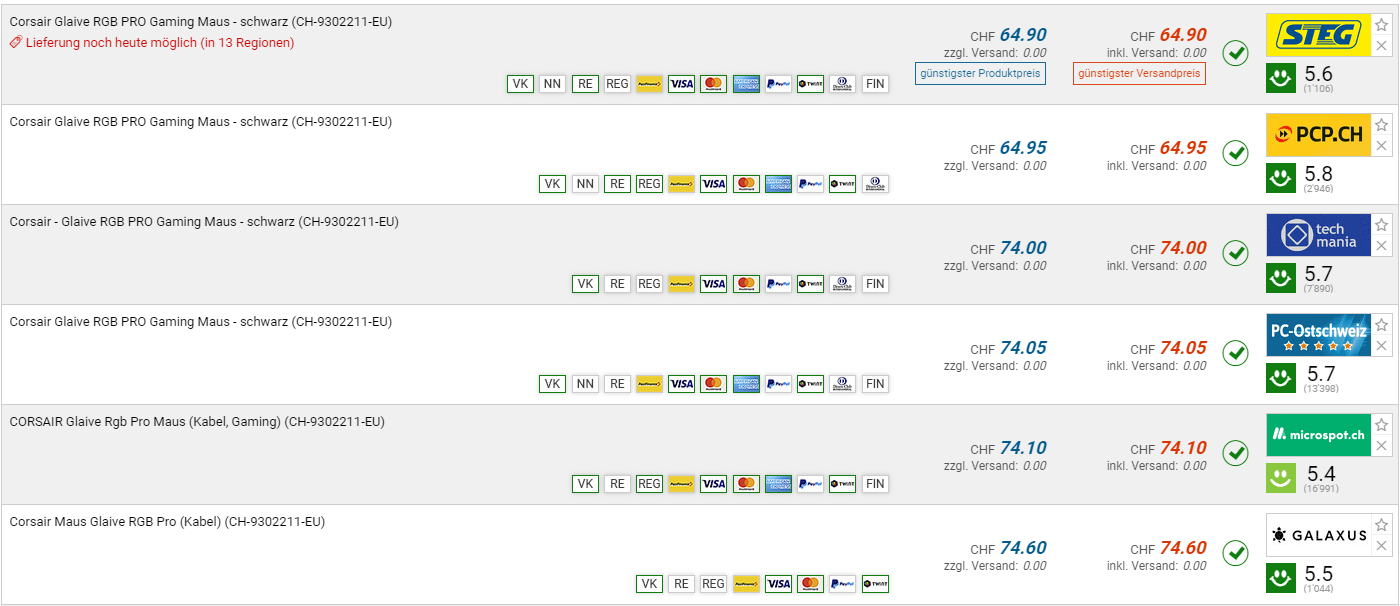This screenshot has height=606, width=1400.
Task: Click the Mastercard icon in the PC-Ostschweiz offer
Action: (x=713, y=384)
